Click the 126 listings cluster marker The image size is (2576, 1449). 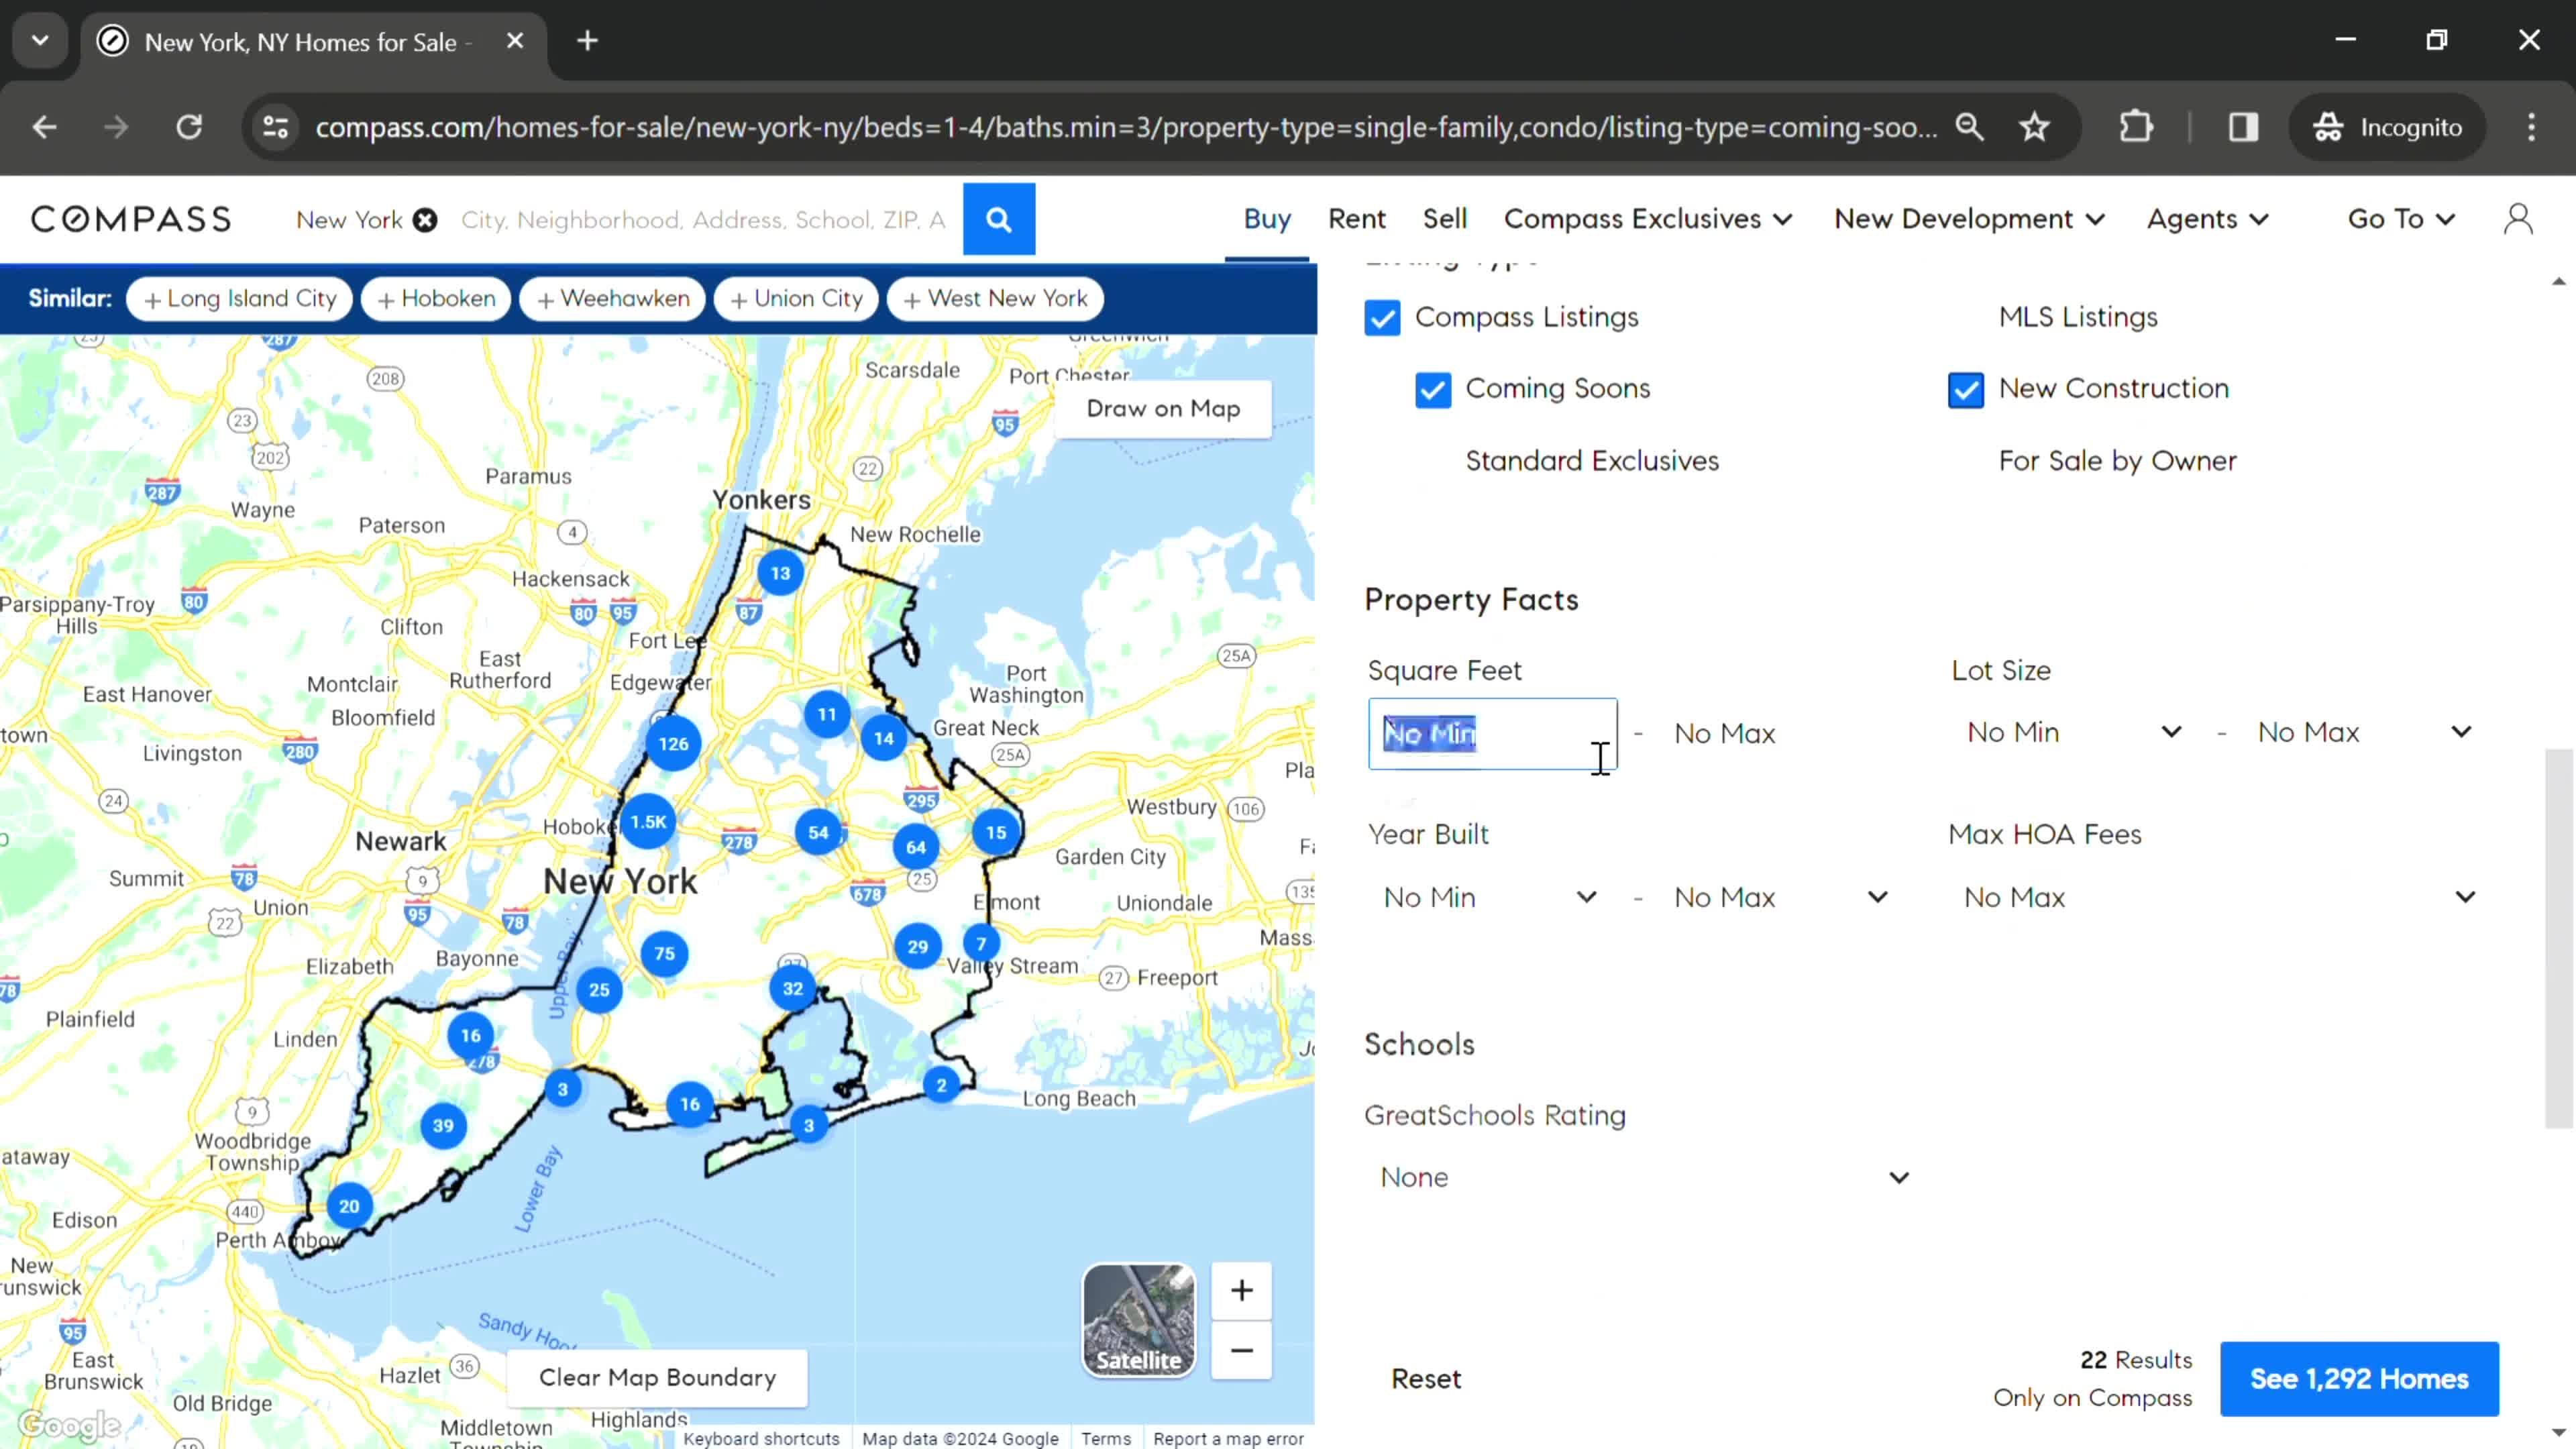pos(673,744)
